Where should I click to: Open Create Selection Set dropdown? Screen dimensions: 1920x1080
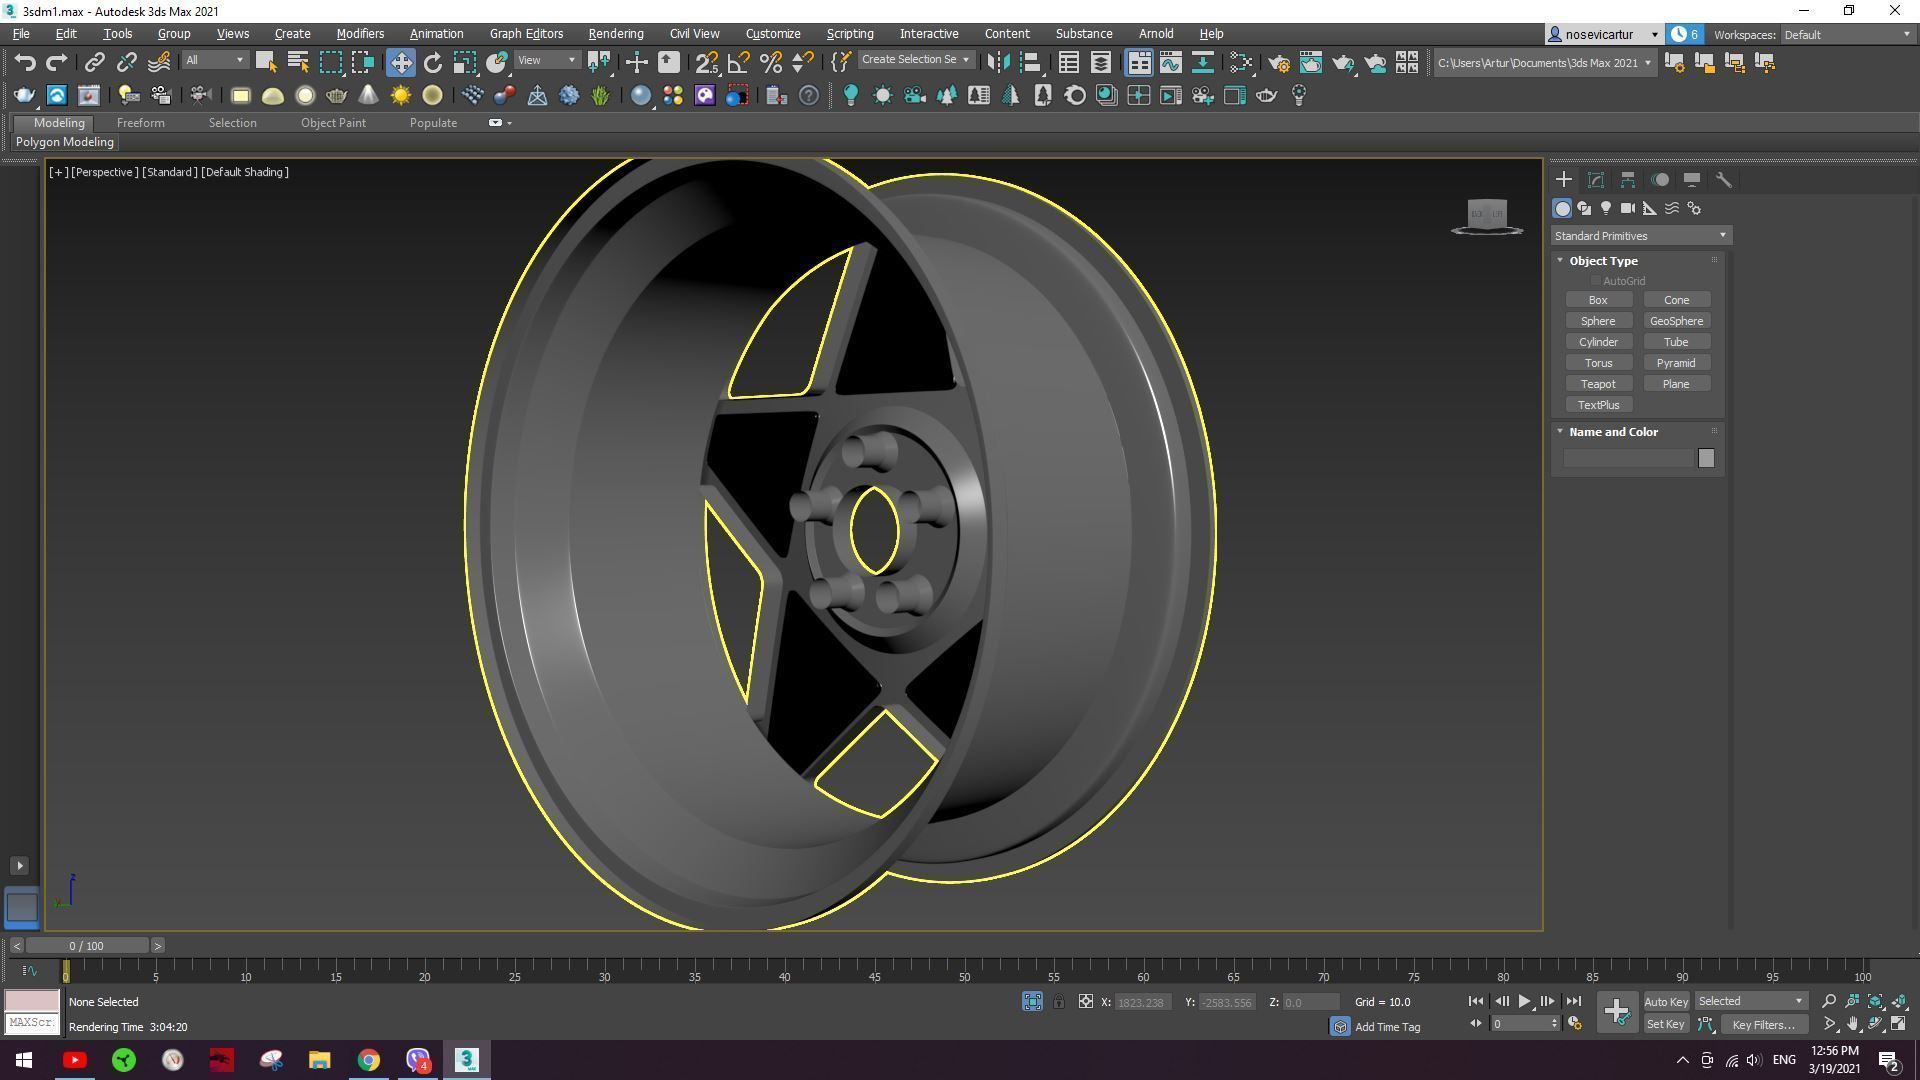[915, 60]
